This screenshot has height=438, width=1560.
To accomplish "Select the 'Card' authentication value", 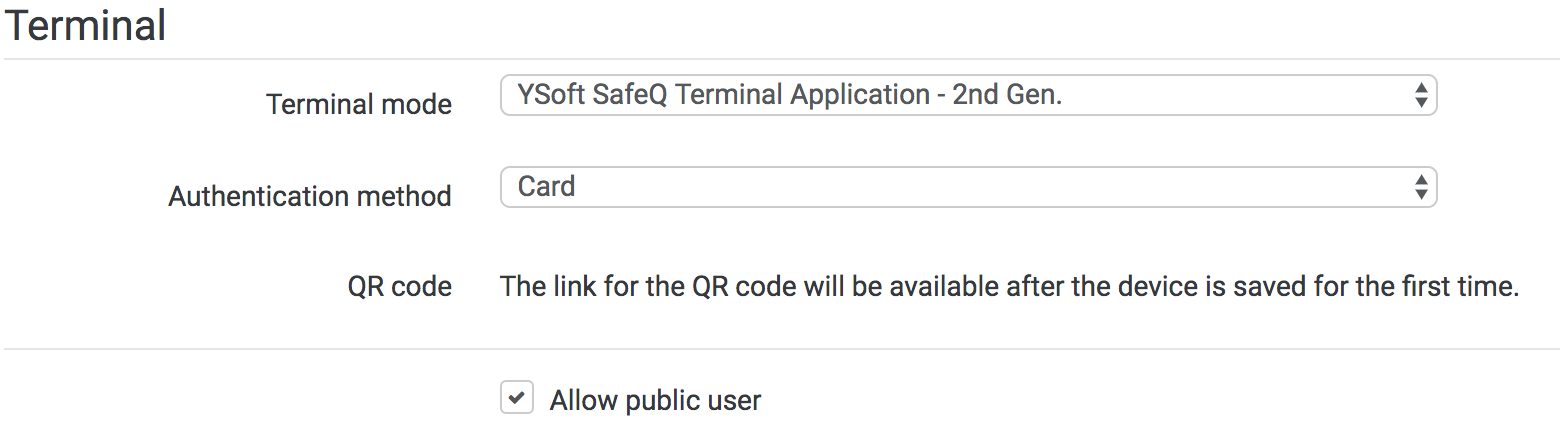I will pos(546,187).
